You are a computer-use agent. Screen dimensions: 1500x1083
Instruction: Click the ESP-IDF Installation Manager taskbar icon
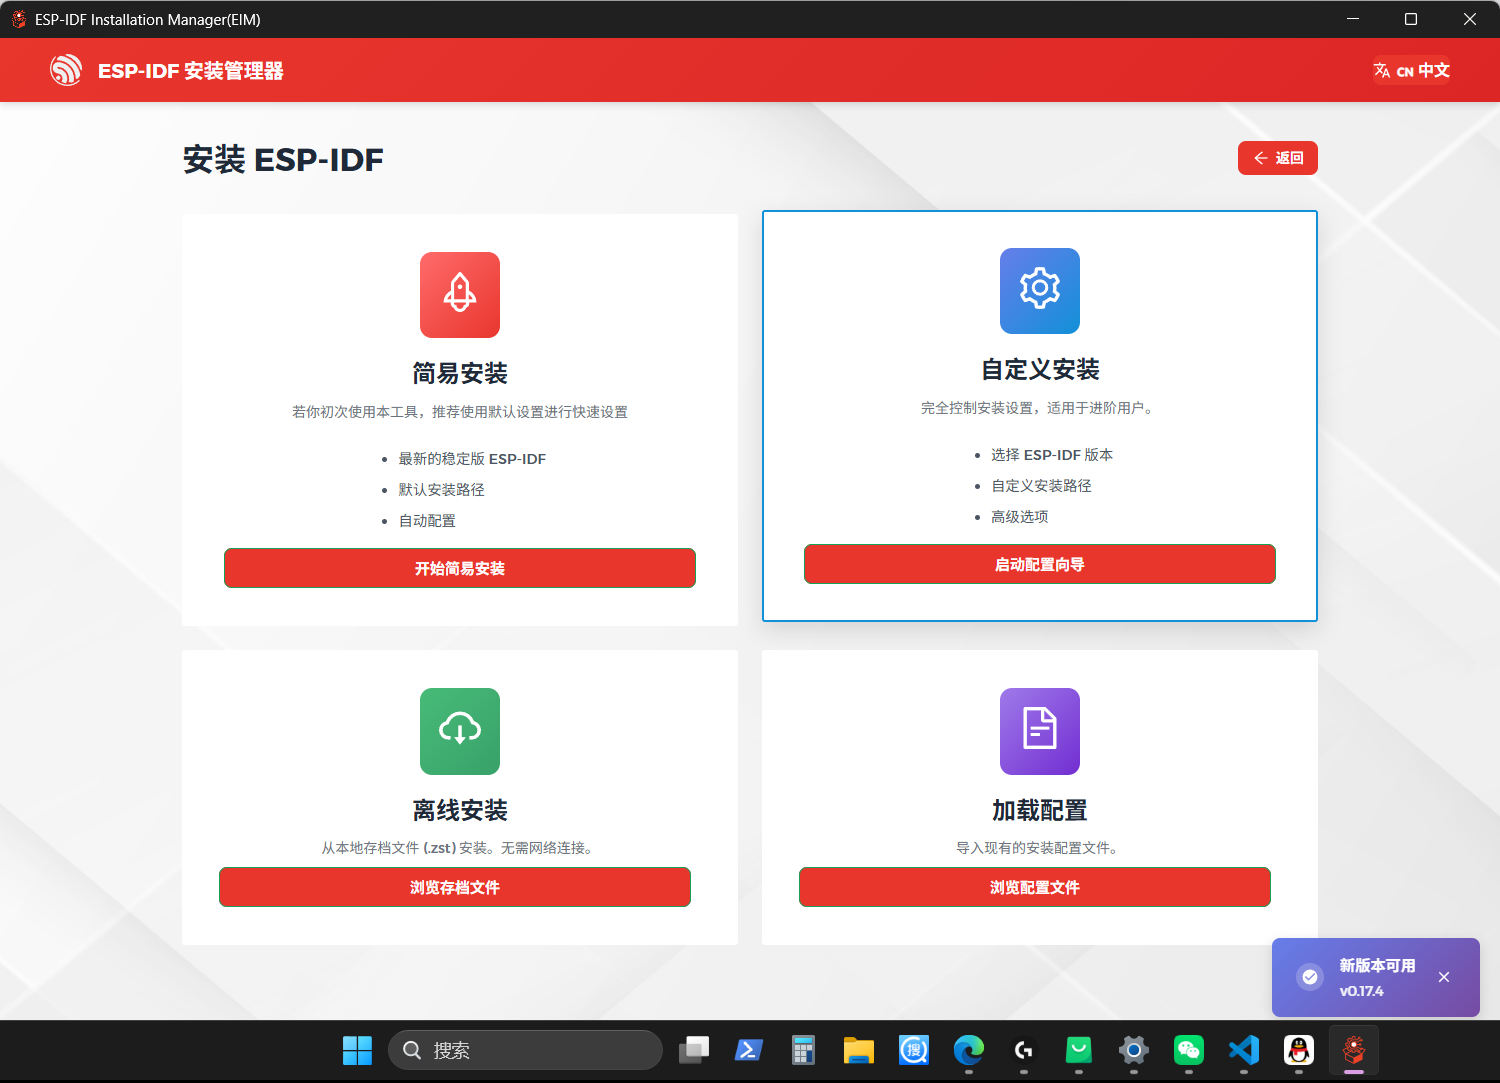[x=1354, y=1050]
